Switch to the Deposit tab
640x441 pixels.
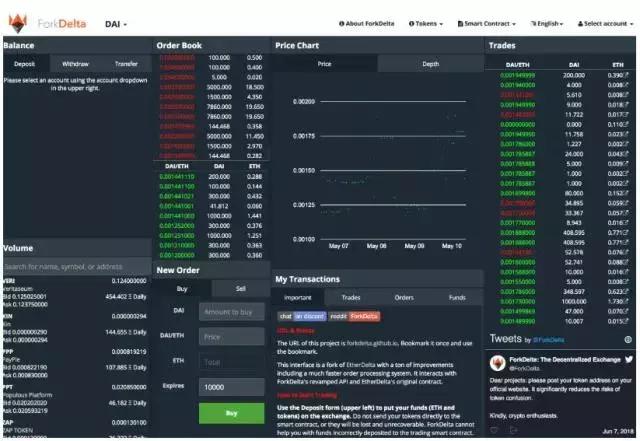pyautogui.click(x=24, y=64)
